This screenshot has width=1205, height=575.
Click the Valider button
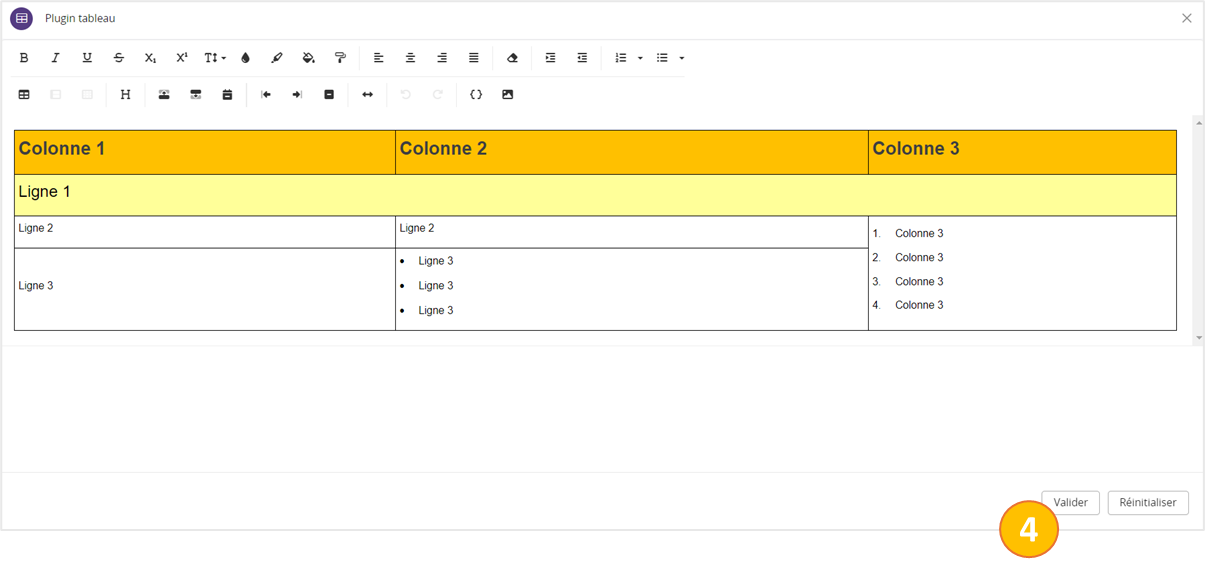tap(1070, 502)
